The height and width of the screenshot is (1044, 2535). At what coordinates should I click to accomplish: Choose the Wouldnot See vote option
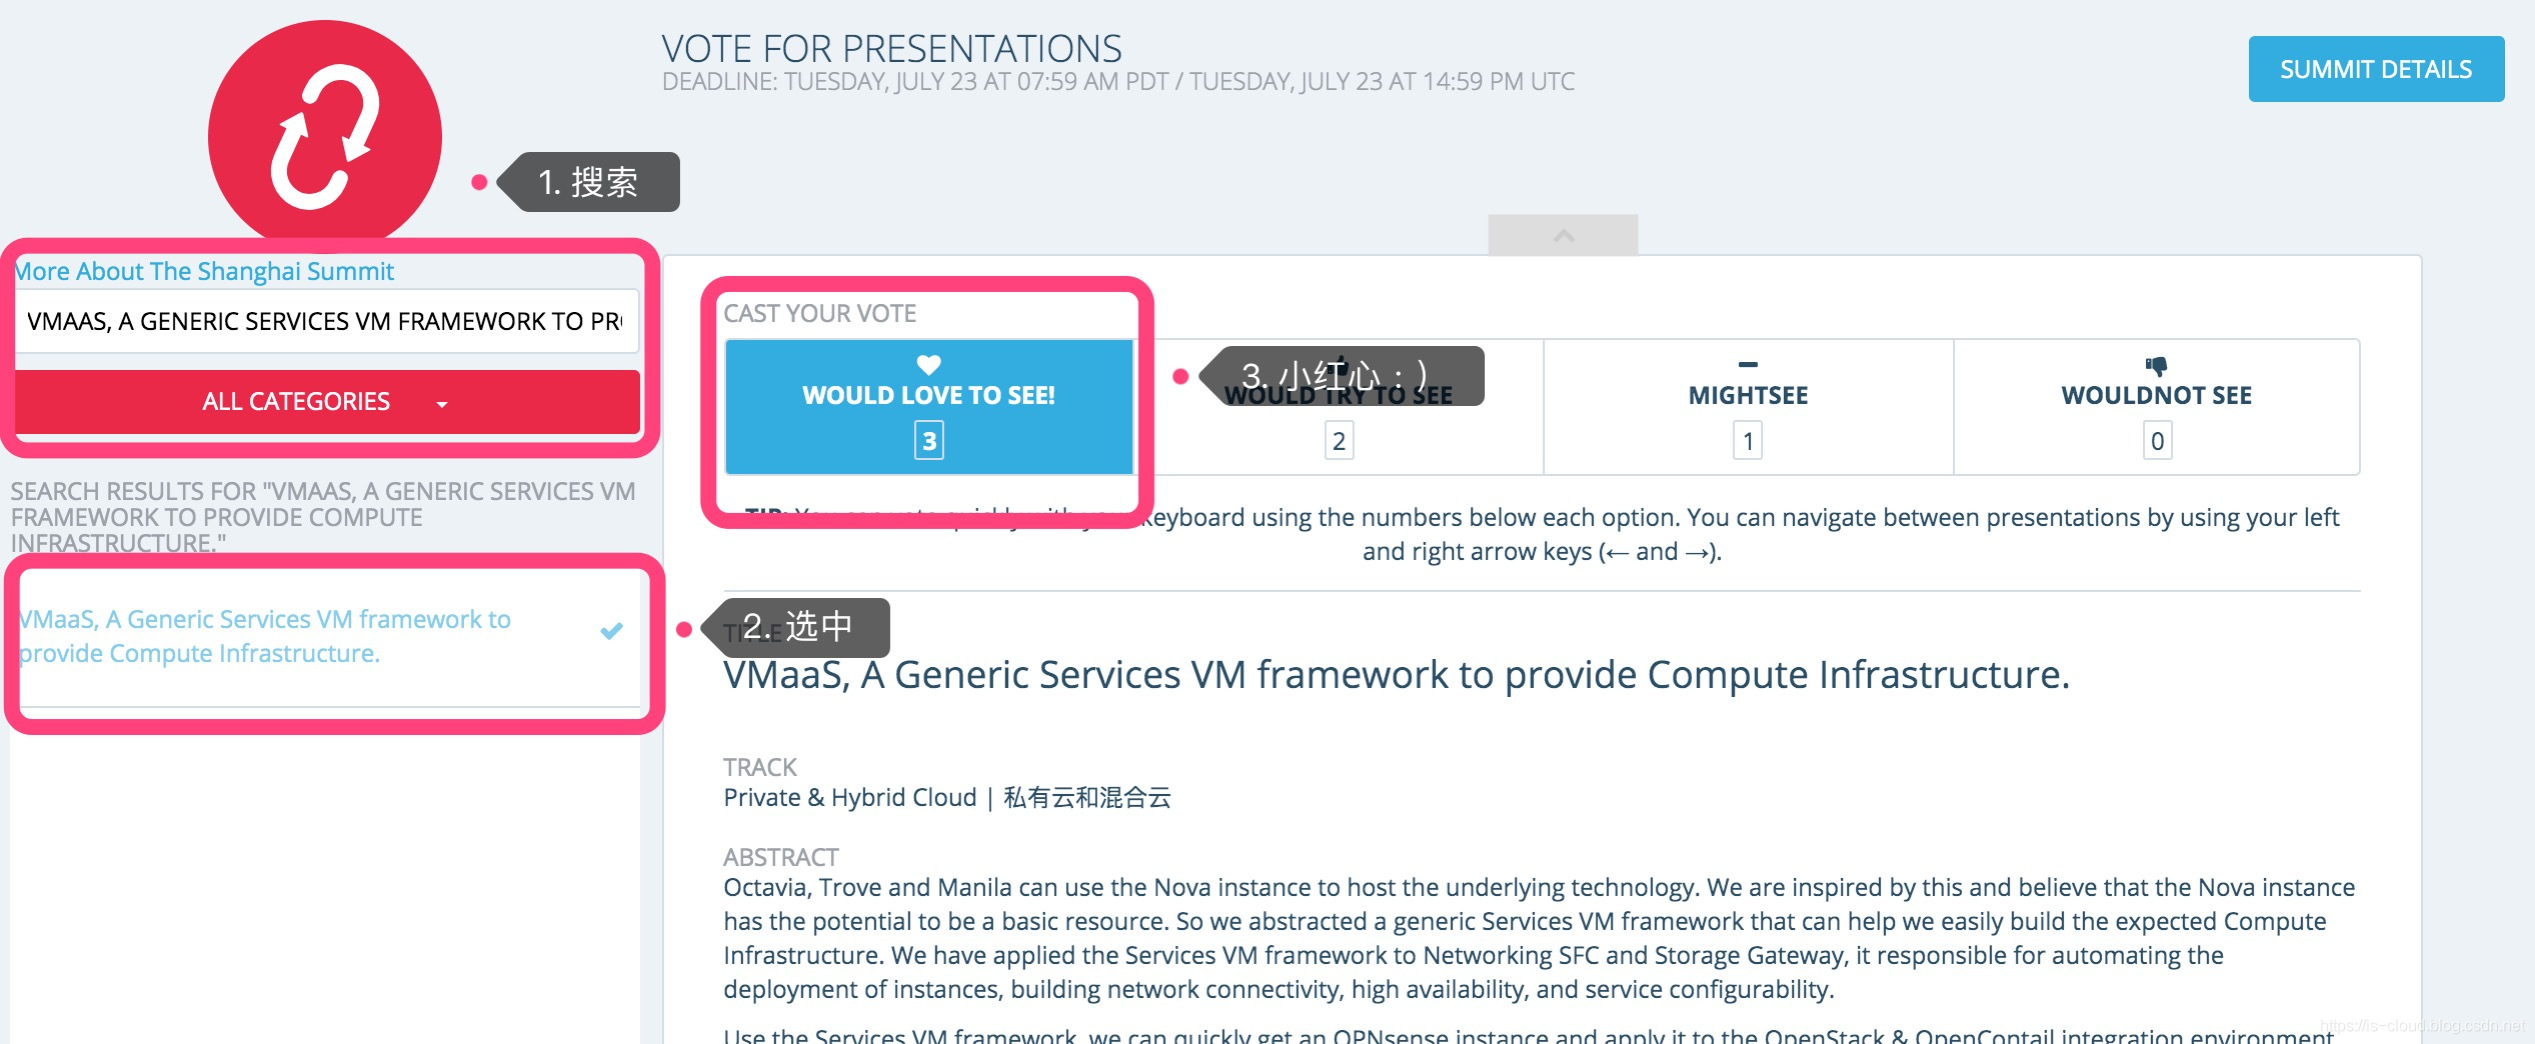[2157, 406]
